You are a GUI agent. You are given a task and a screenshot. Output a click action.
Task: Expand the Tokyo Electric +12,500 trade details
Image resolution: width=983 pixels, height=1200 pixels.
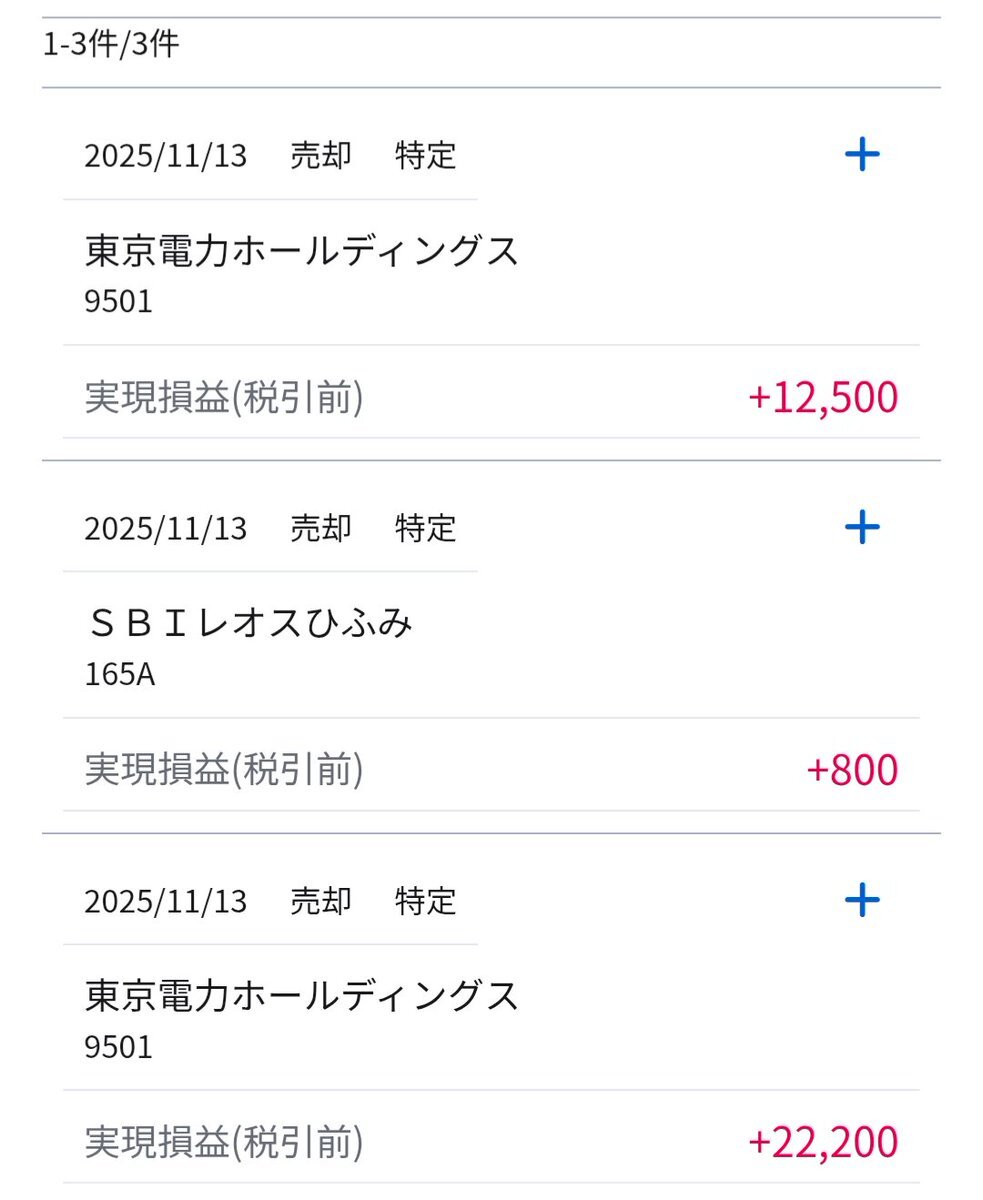[x=861, y=154]
